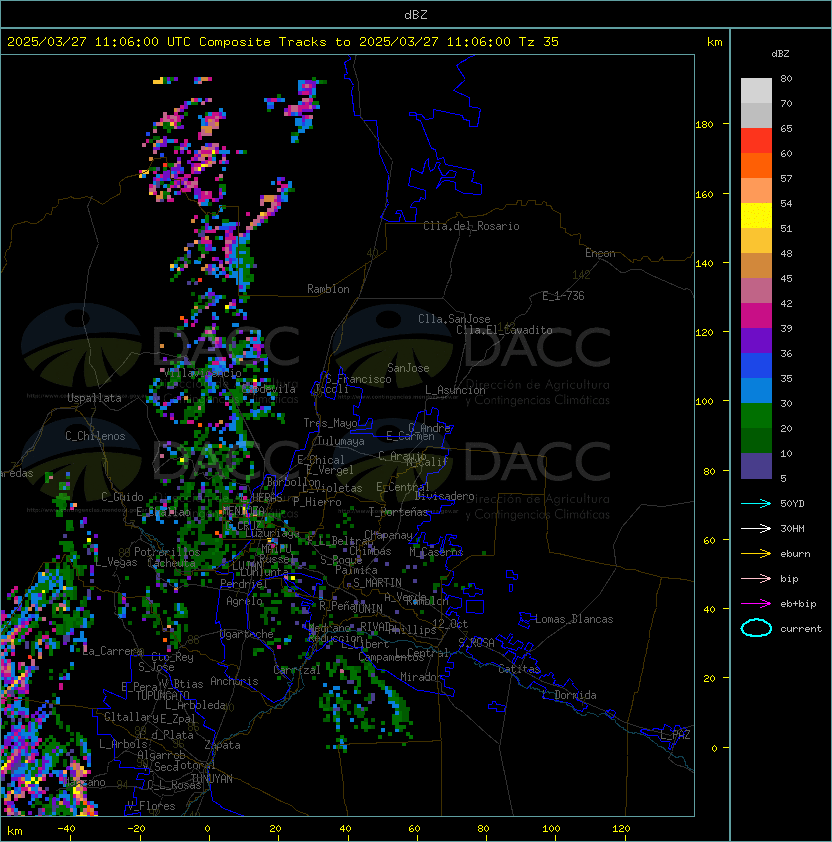Pick the slate purple 5-10 dBZ swatch
The height and width of the screenshot is (842, 832).
point(756,466)
